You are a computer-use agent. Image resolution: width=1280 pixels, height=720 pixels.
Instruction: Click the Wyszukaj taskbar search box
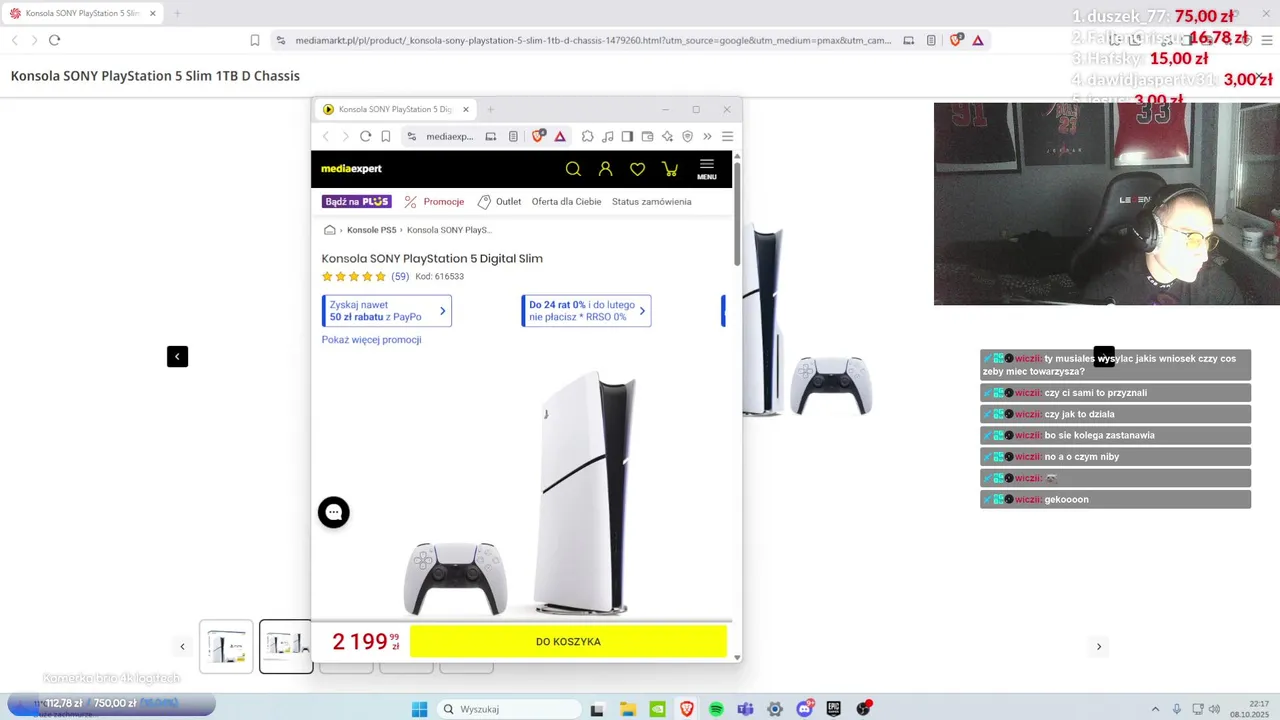pyautogui.click(x=509, y=709)
